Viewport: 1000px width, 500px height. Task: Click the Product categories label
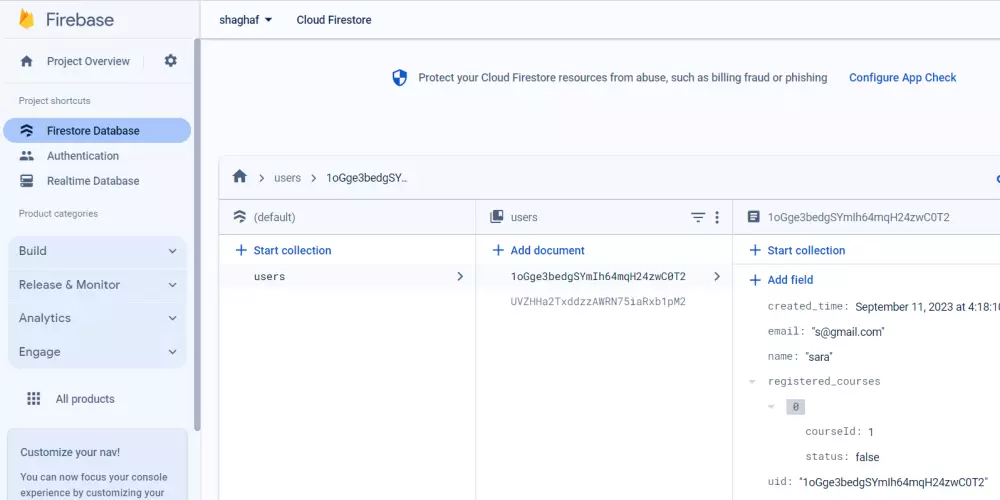58,214
